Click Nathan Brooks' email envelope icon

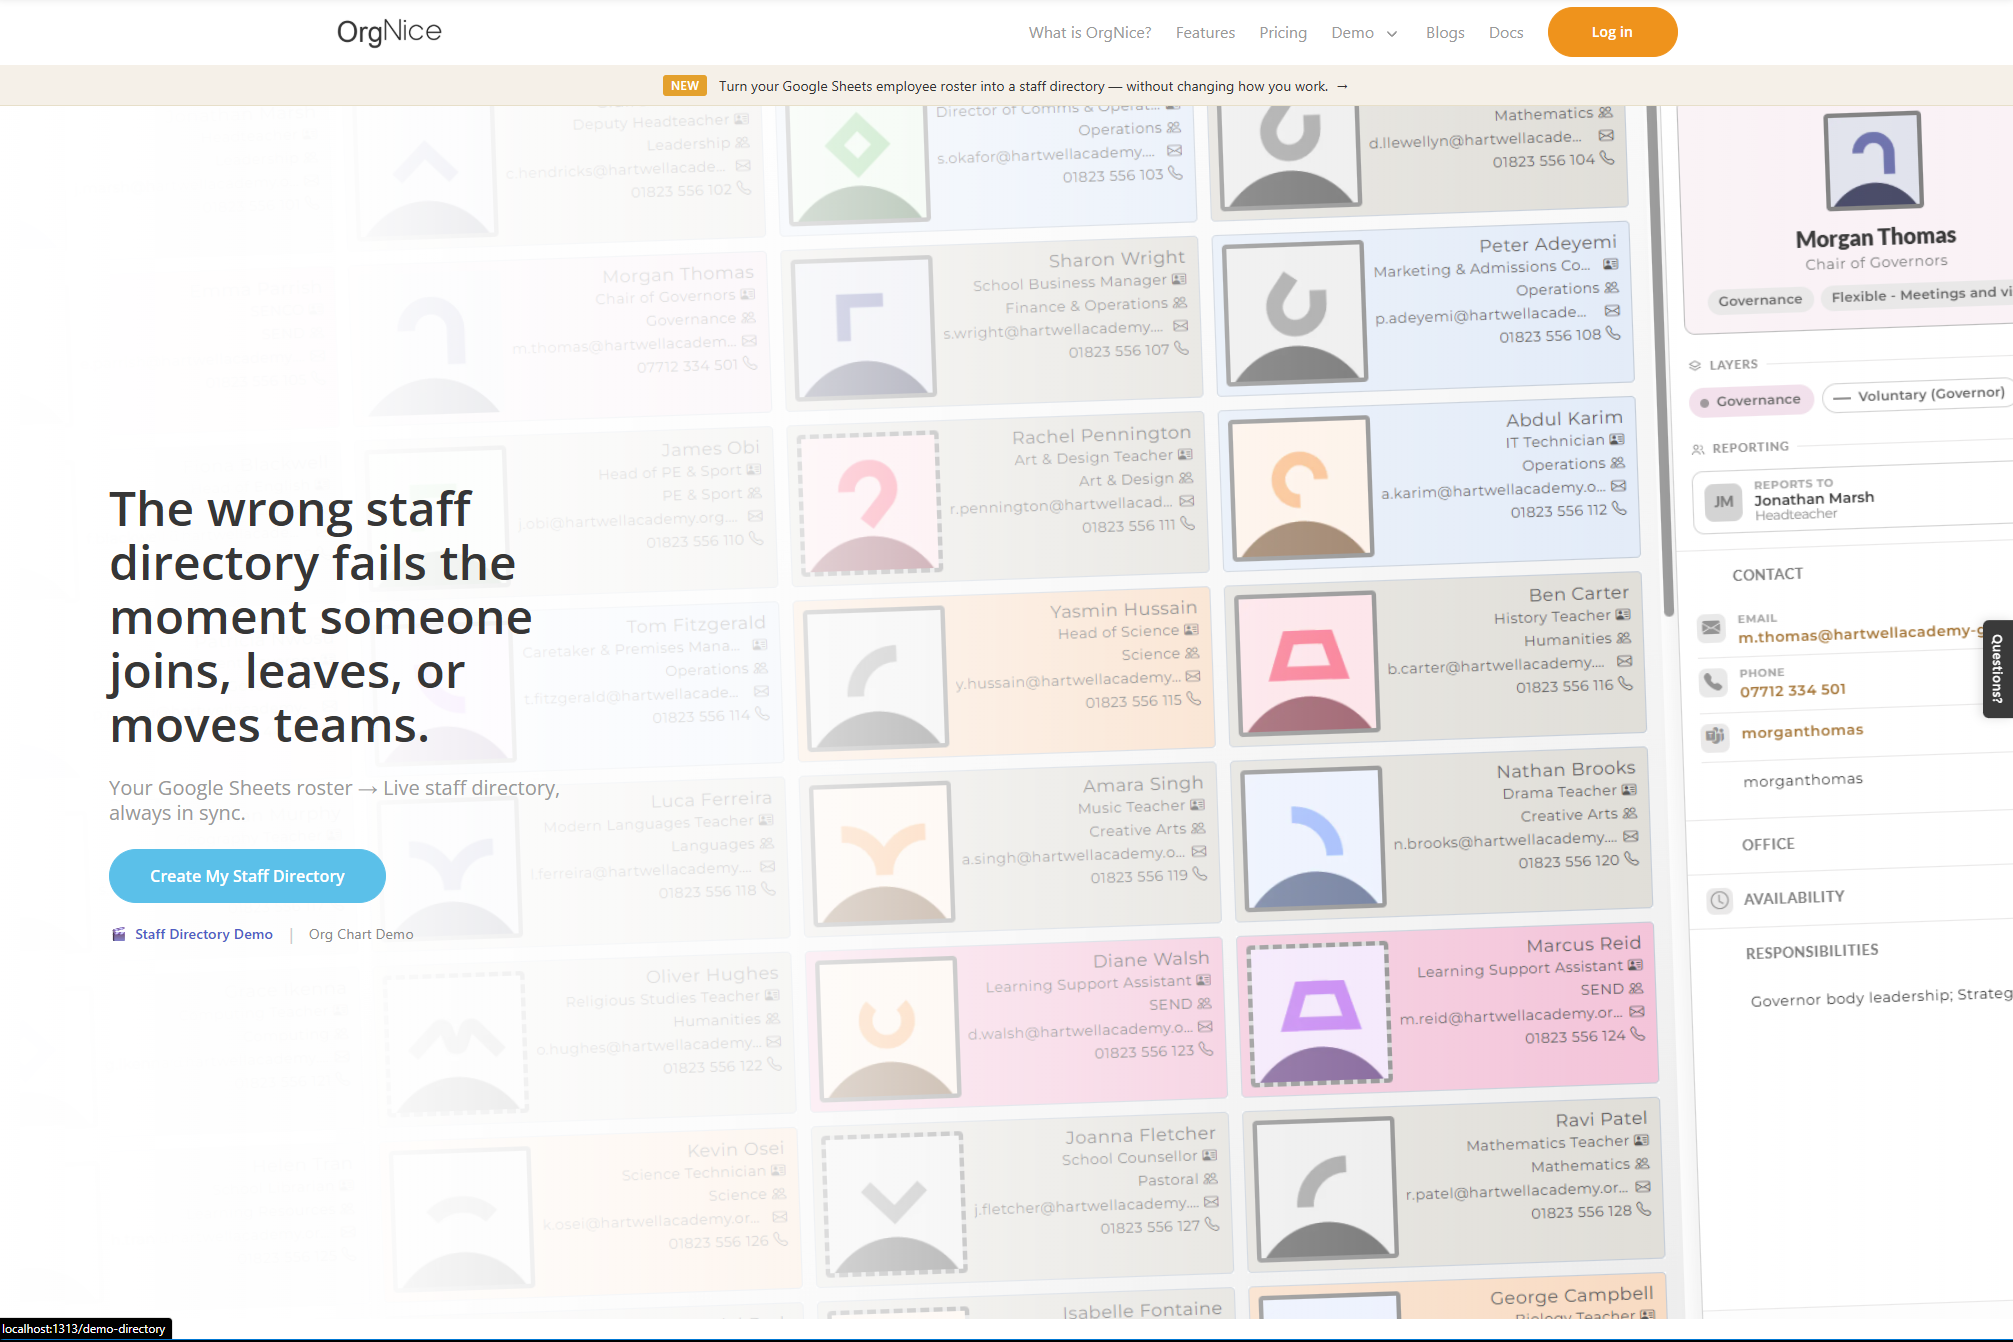tap(1631, 837)
